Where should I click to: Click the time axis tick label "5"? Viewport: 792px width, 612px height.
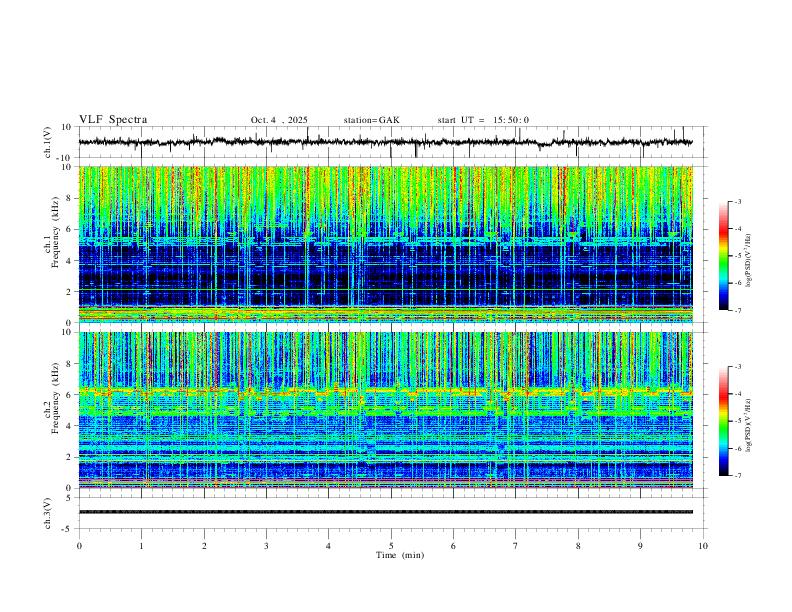click(391, 546)
